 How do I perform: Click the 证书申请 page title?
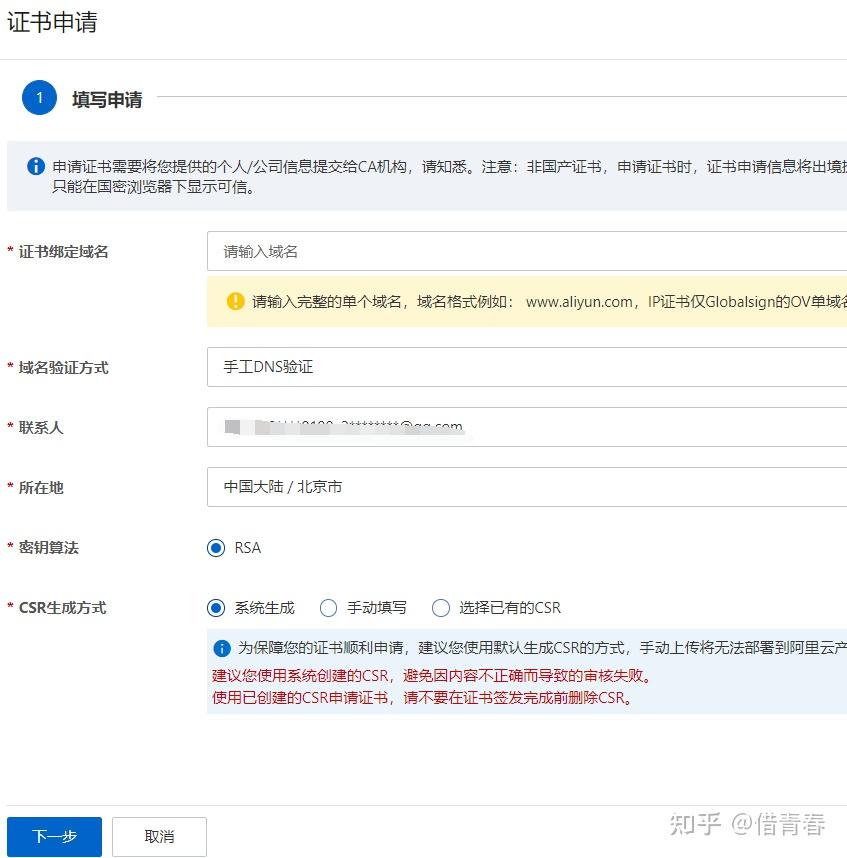pyautogui.click(x=52, y=22)
